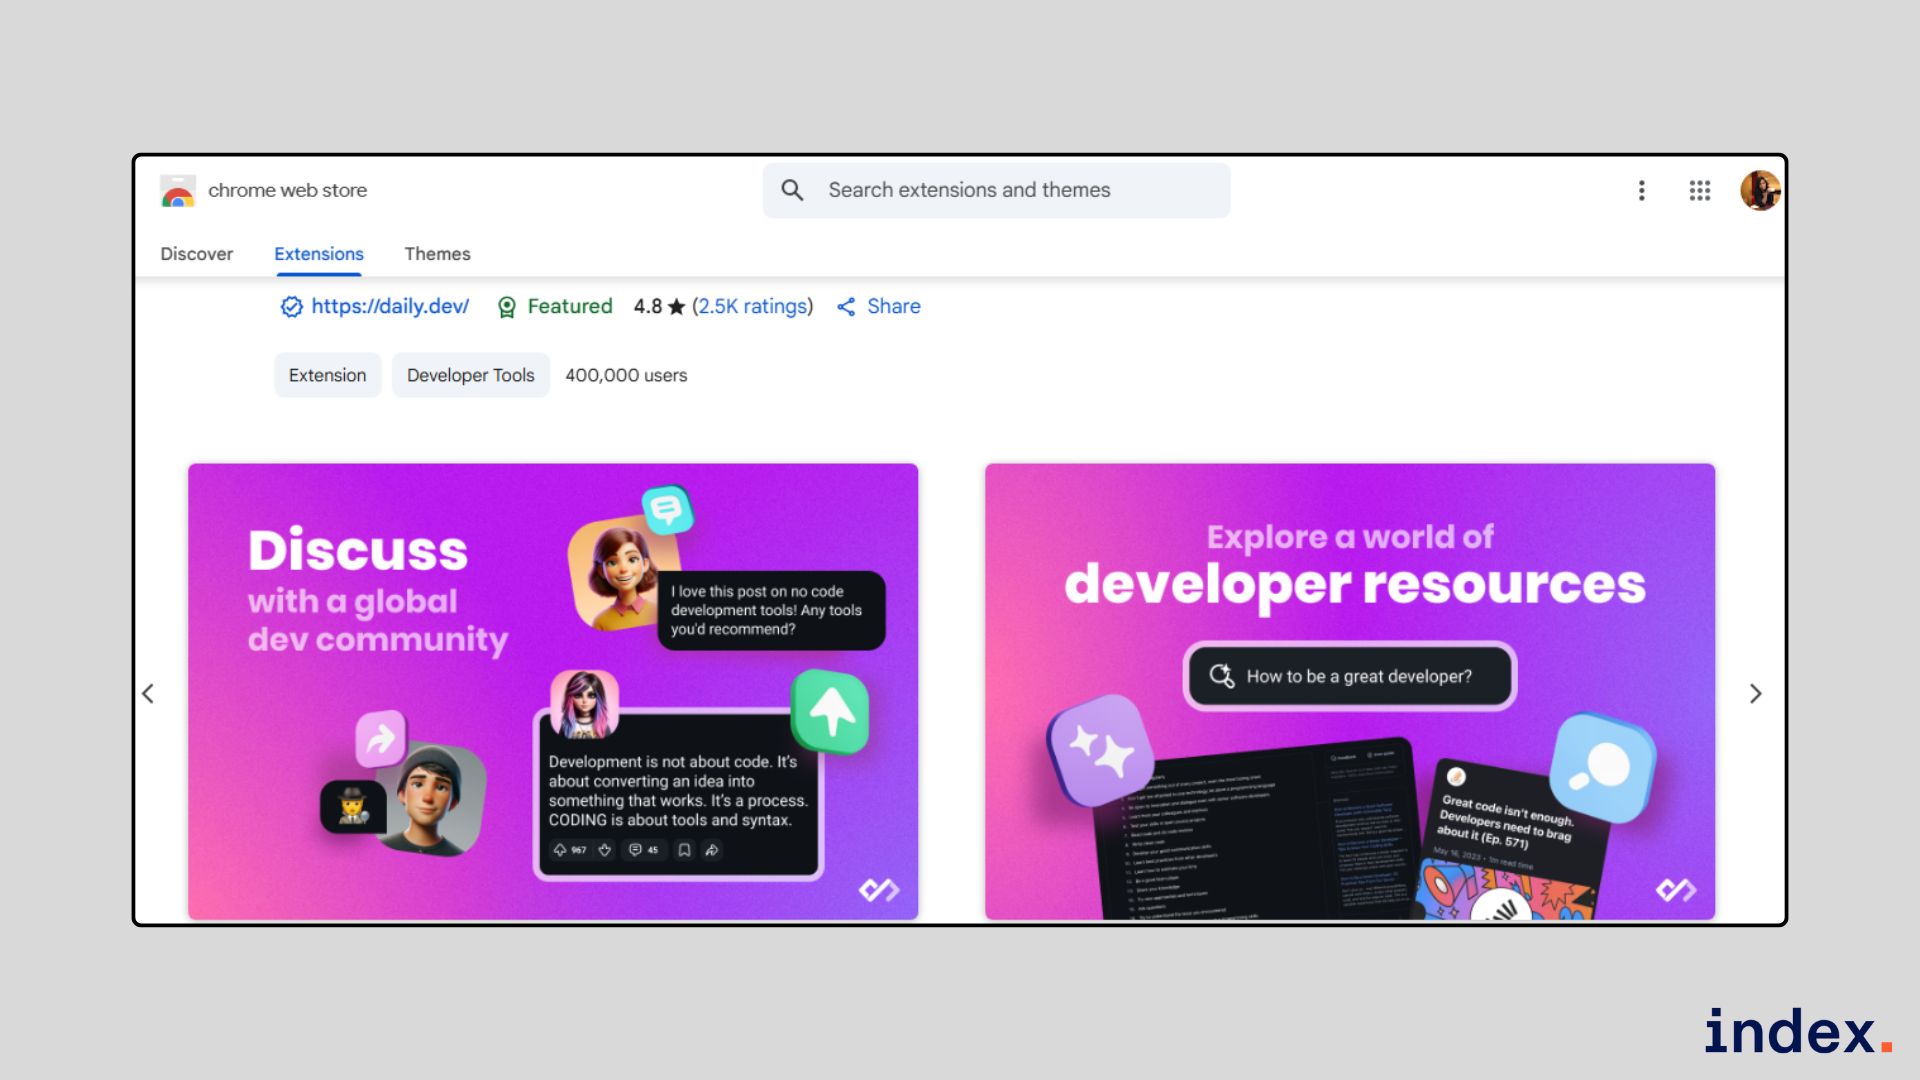Viewport: 1920px width, 1080px height.
Task: Click the Extension type chip
Action: tap(327, 375)
